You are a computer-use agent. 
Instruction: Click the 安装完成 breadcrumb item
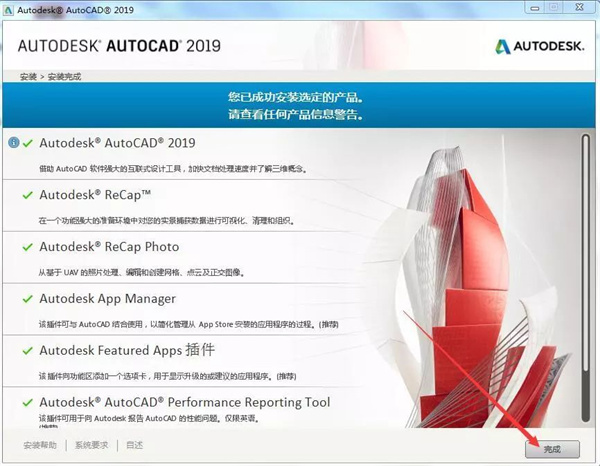click(x=64, y=77)
